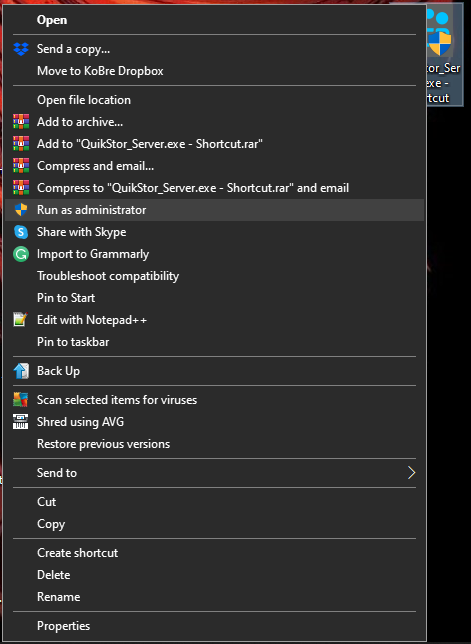Click the Notepad++ icon in the menu
Viewport: 471px width, 644px height.
click(x=21, y=320)
